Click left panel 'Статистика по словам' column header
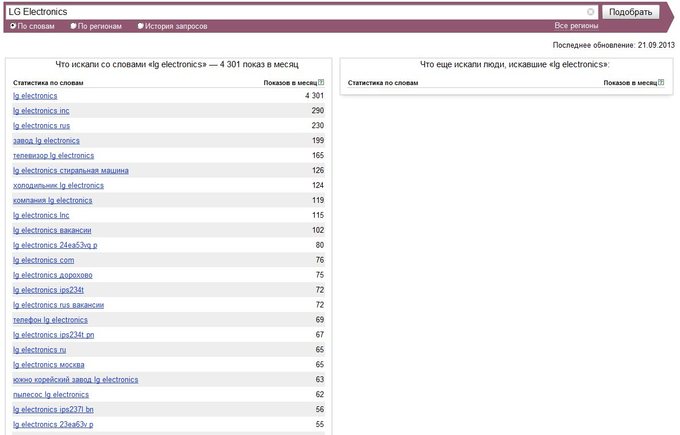This screenshot has height=435, width=680. click(x=48, y=83)
